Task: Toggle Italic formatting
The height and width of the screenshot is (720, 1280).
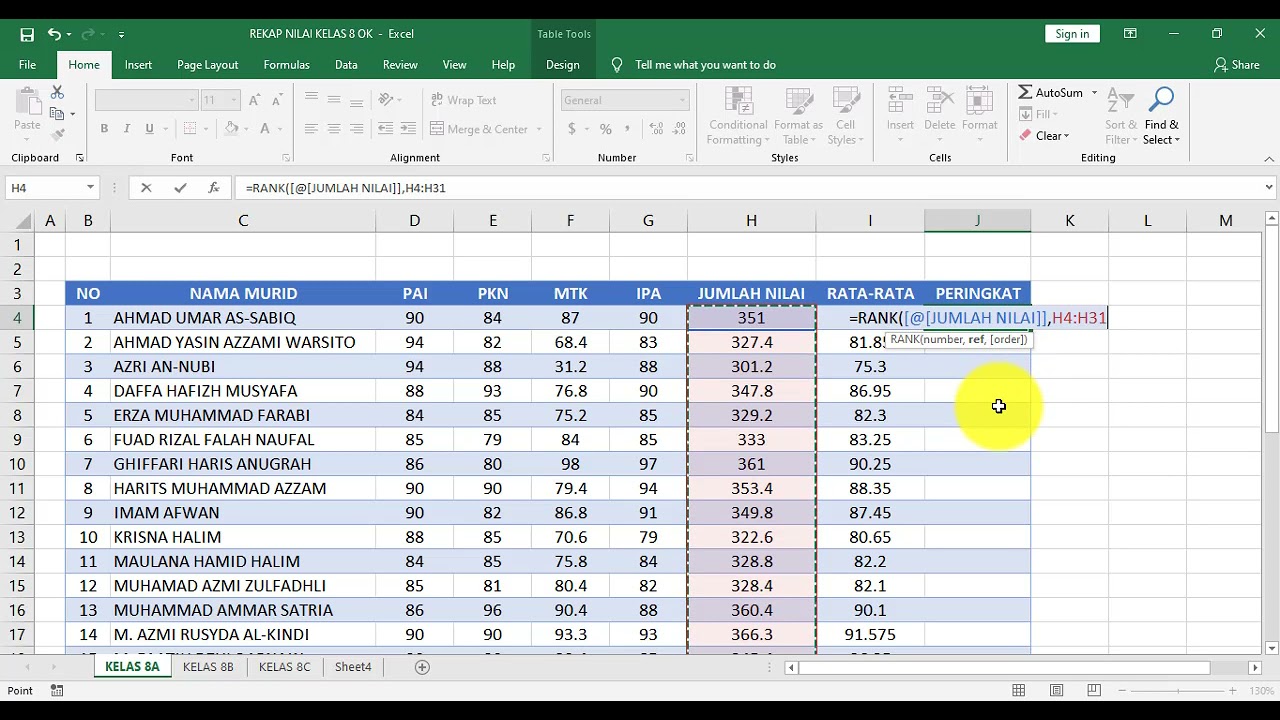Action: pos(127,129)
